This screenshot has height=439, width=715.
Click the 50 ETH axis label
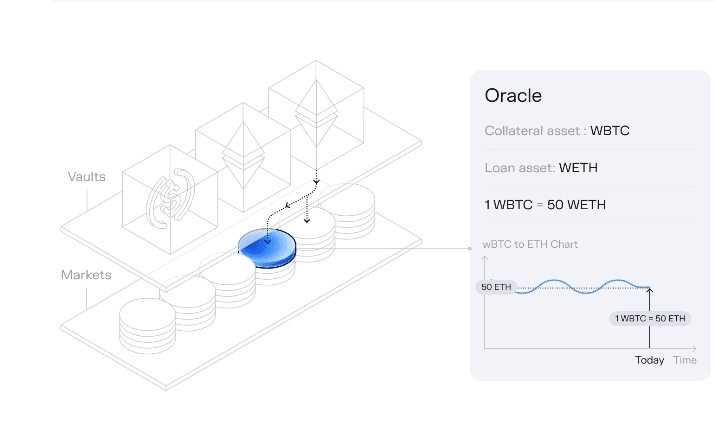click(x=497, y=287)
